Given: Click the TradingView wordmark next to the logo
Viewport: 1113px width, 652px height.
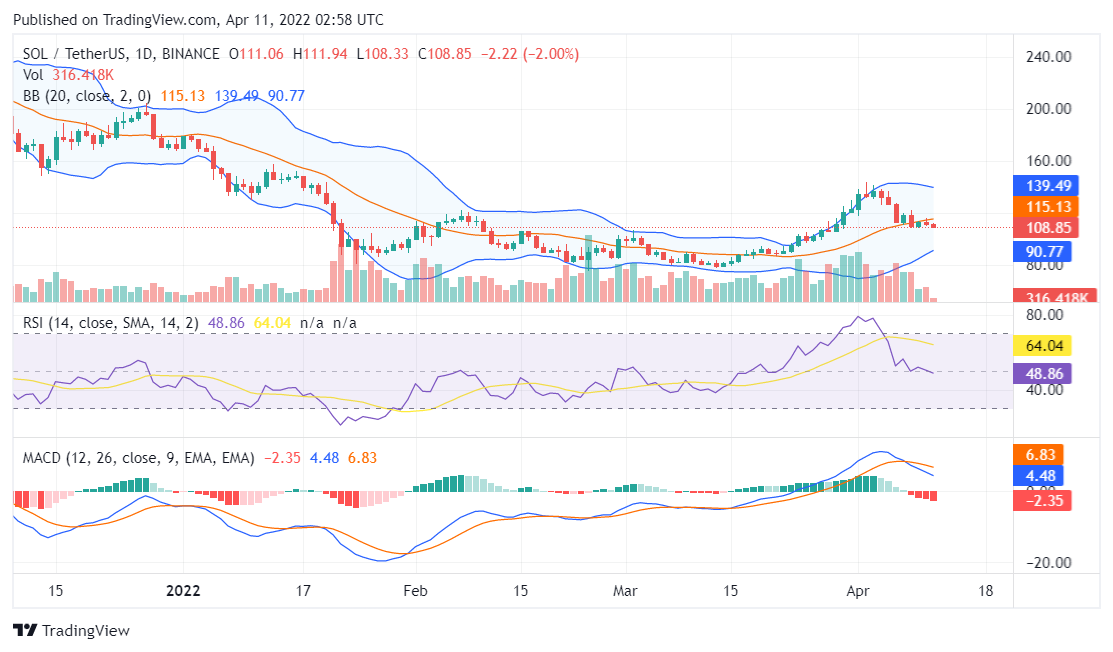Looking at the screenshot, I should click(x=86, y=630).
